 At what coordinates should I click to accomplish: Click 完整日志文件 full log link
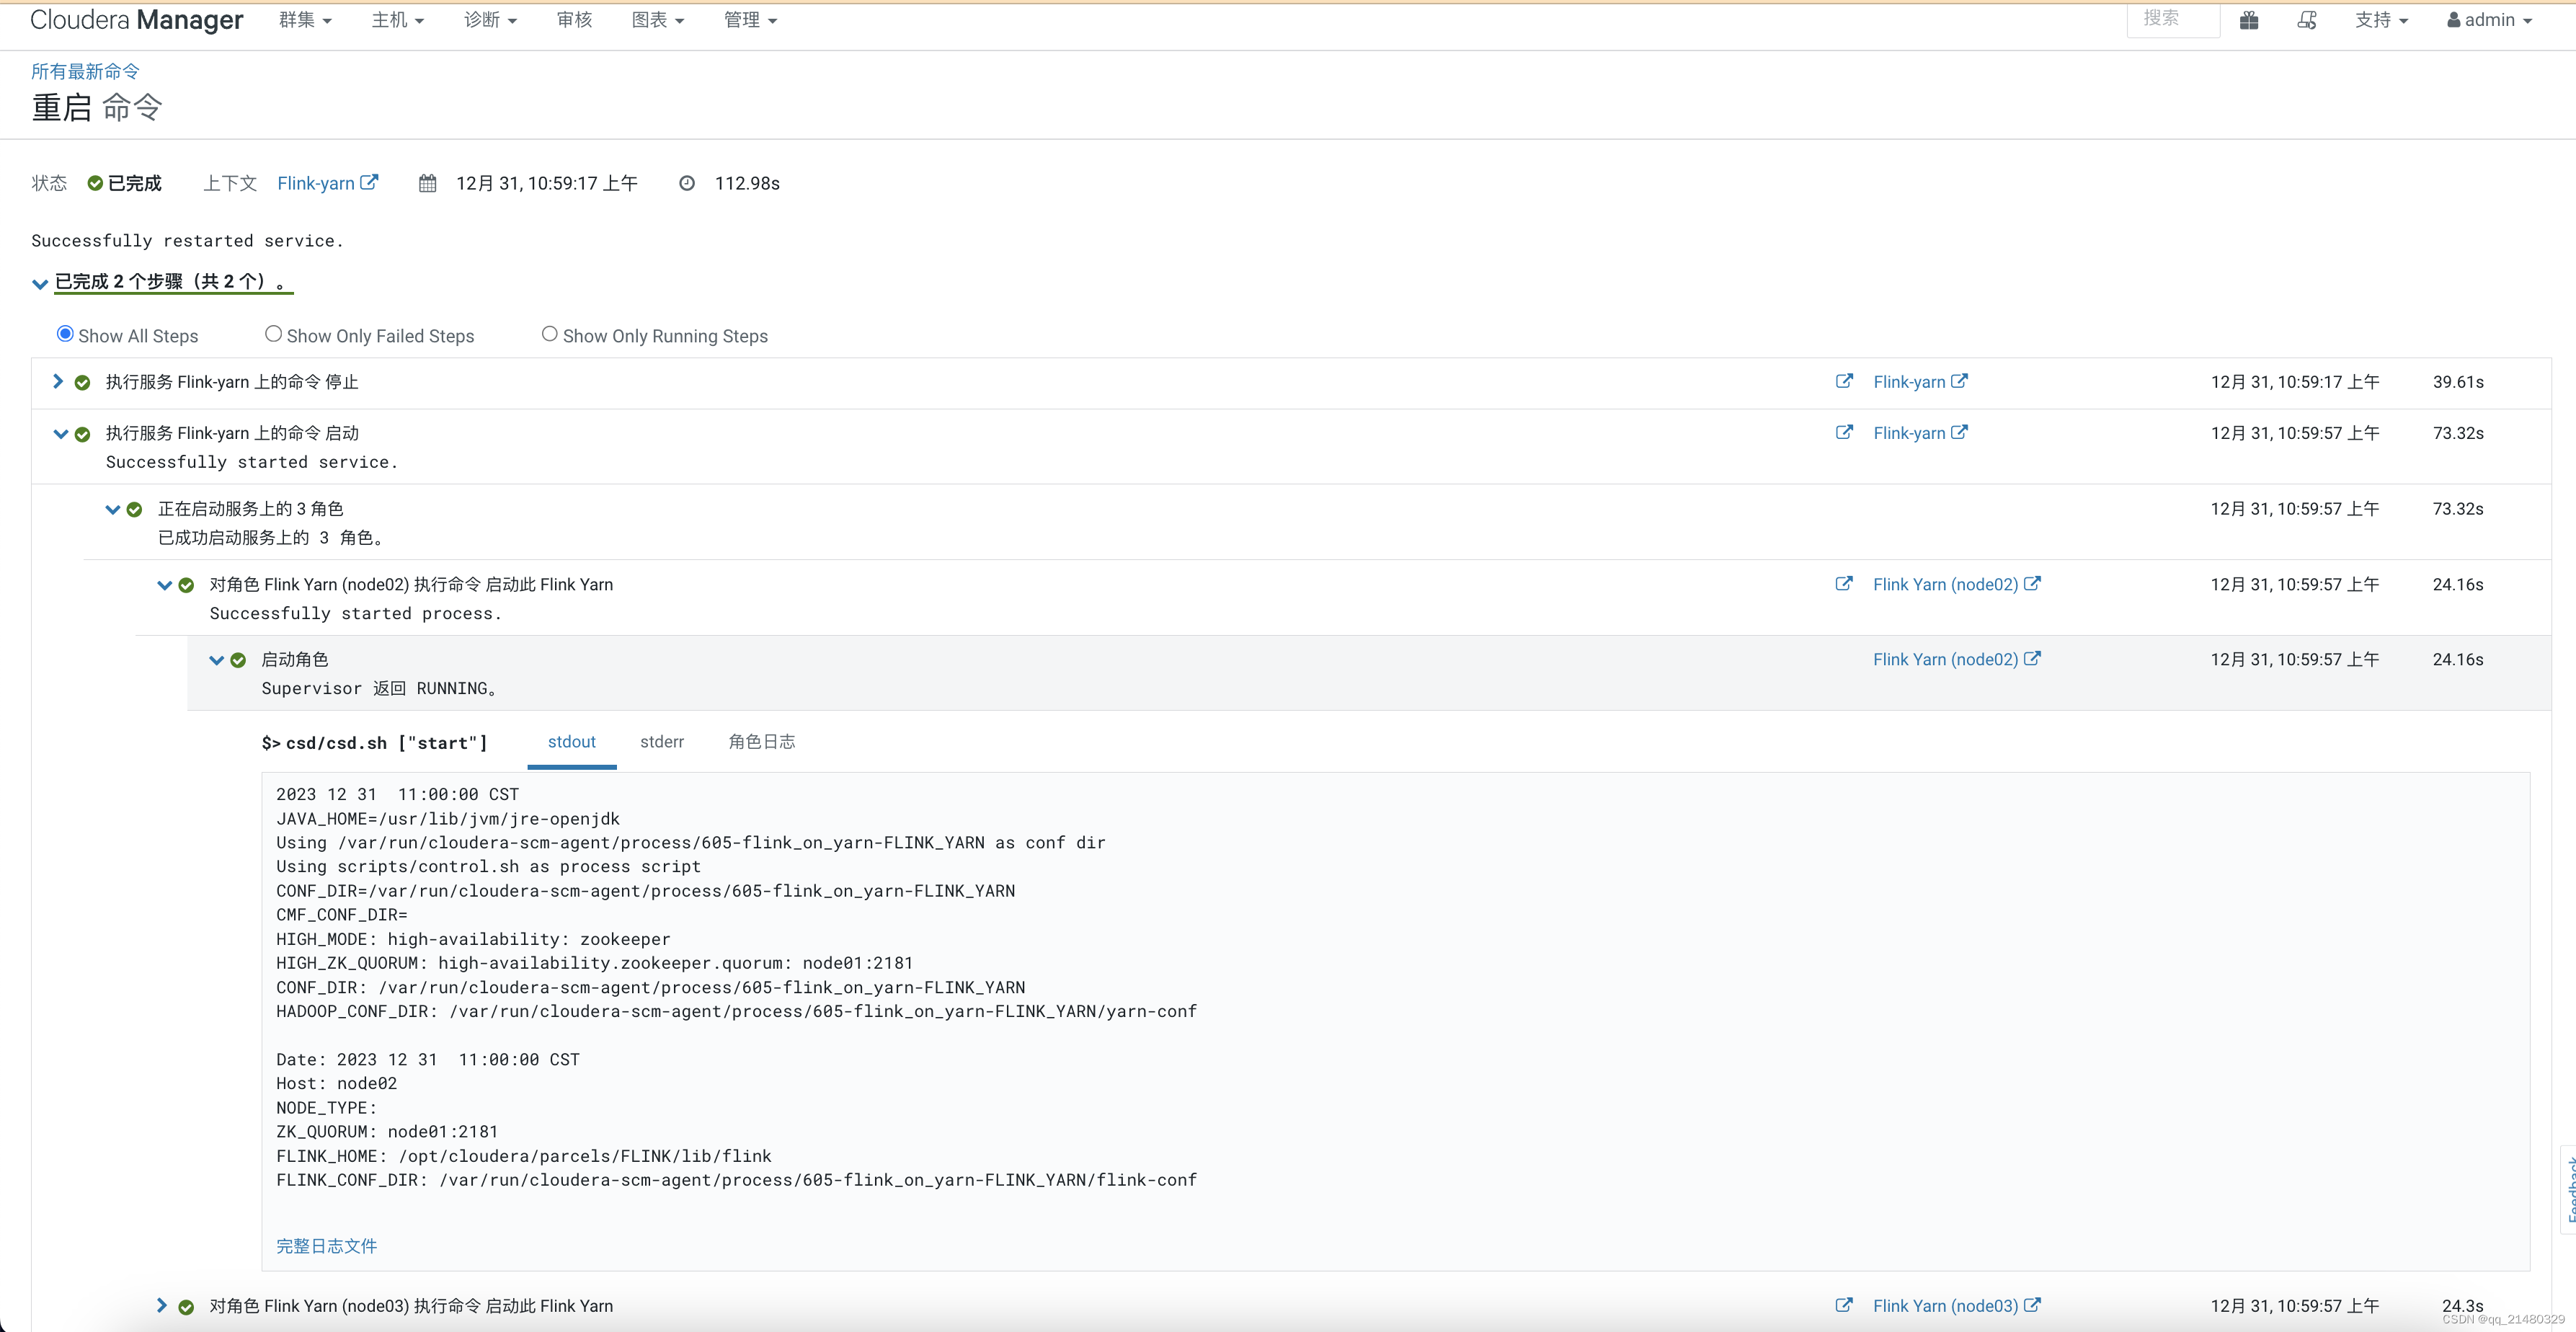pos(326,1246)
